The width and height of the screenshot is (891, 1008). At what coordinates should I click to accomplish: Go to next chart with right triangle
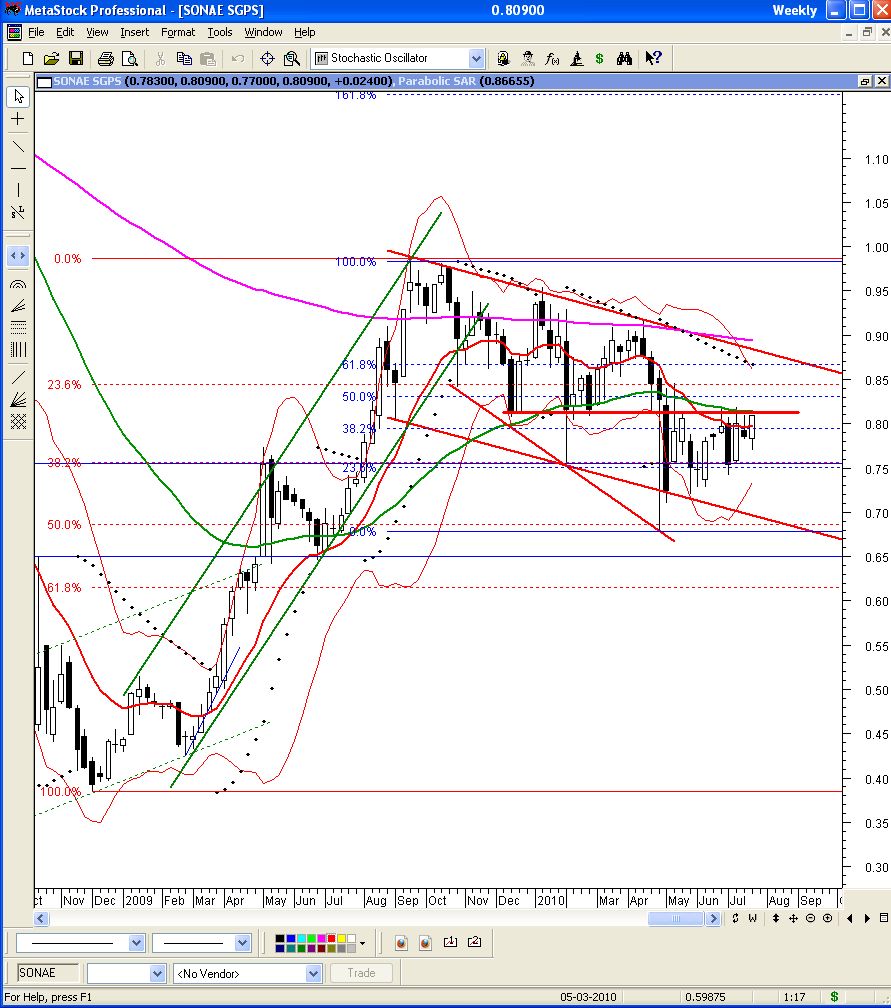tap(867, 919)
